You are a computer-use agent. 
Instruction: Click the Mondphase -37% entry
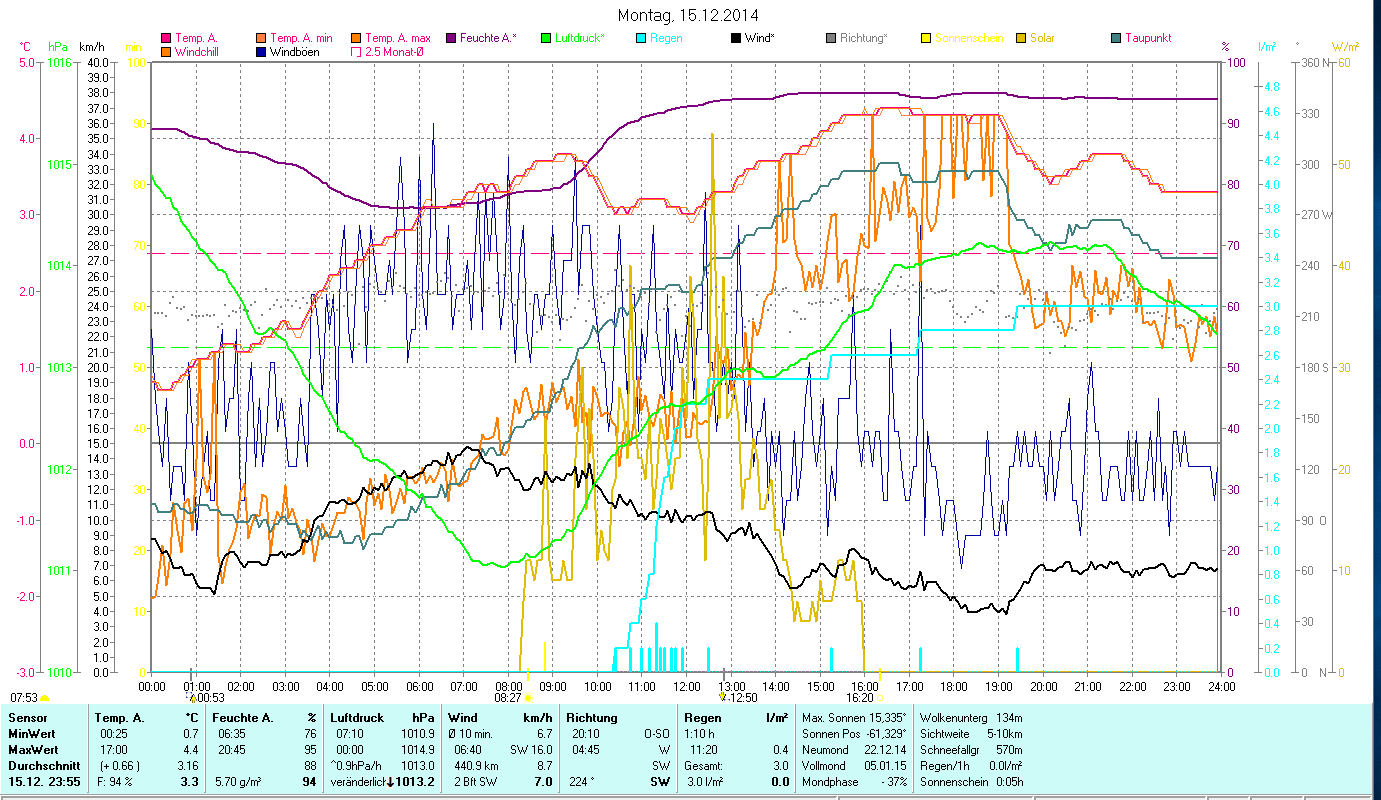pos(854,782)
